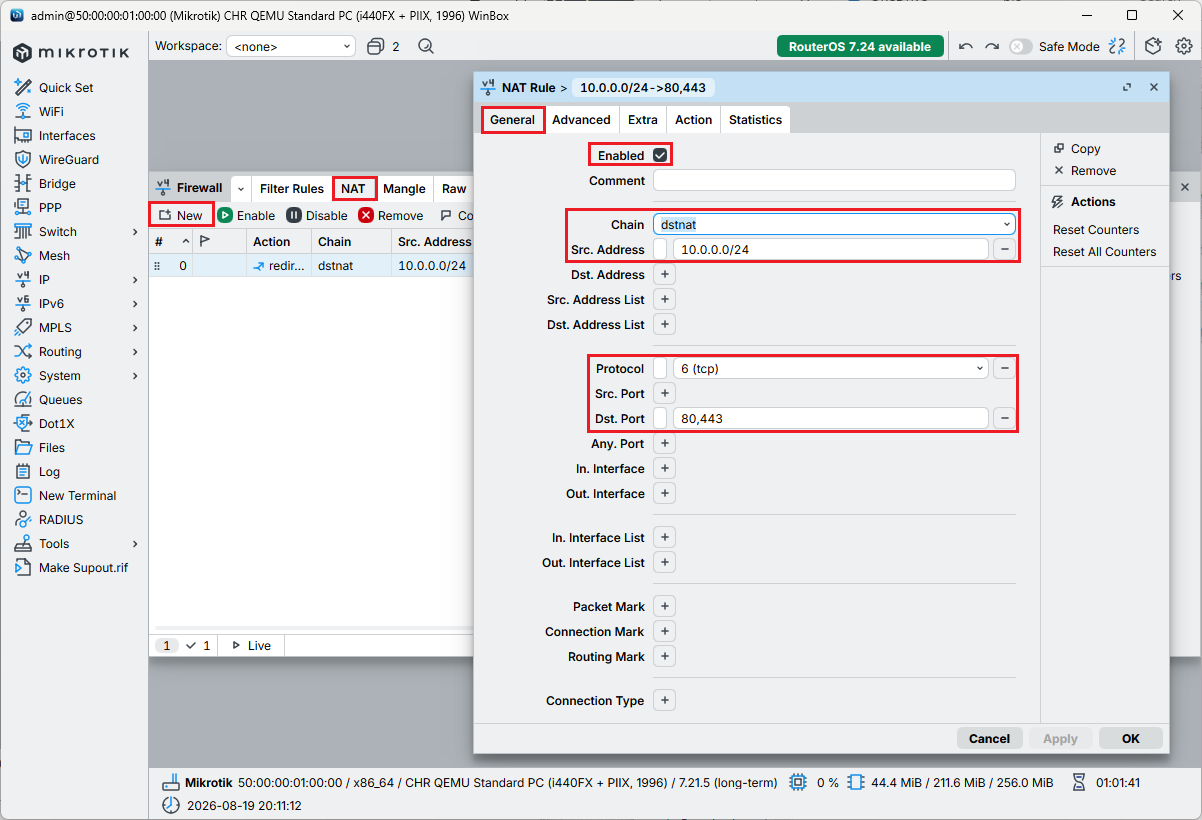The height and width of the screenshot is (820, 1202).
Task: Switch to the Mangle tab
Action: [404, 188]
